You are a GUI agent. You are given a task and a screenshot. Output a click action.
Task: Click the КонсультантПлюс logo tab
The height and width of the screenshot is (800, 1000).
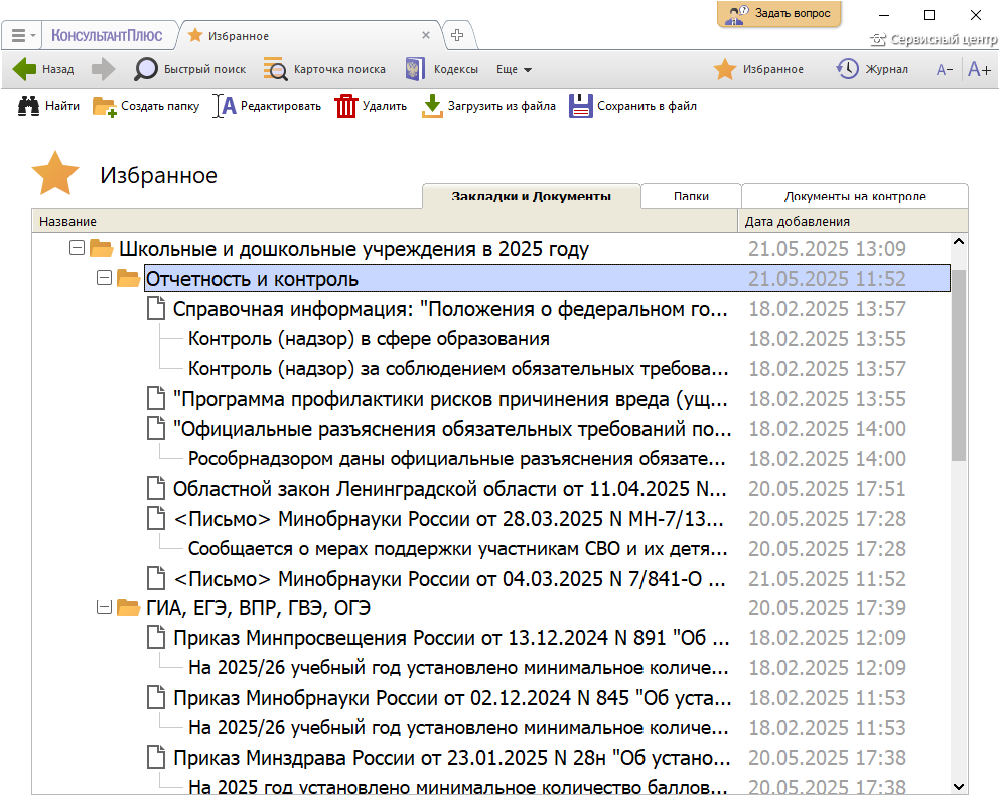[107, 36]
